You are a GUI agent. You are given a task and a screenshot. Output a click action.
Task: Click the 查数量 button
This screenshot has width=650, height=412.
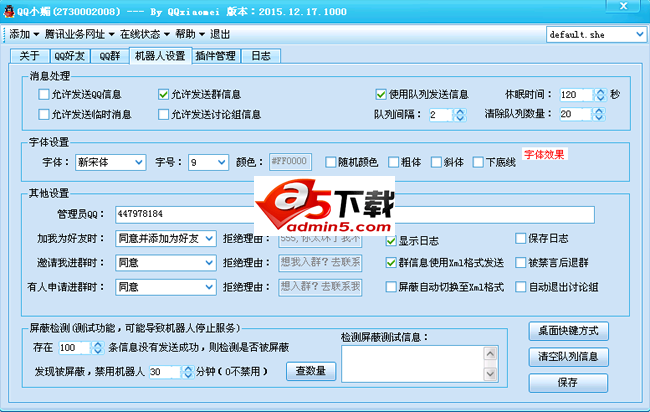tap(310, 371)
